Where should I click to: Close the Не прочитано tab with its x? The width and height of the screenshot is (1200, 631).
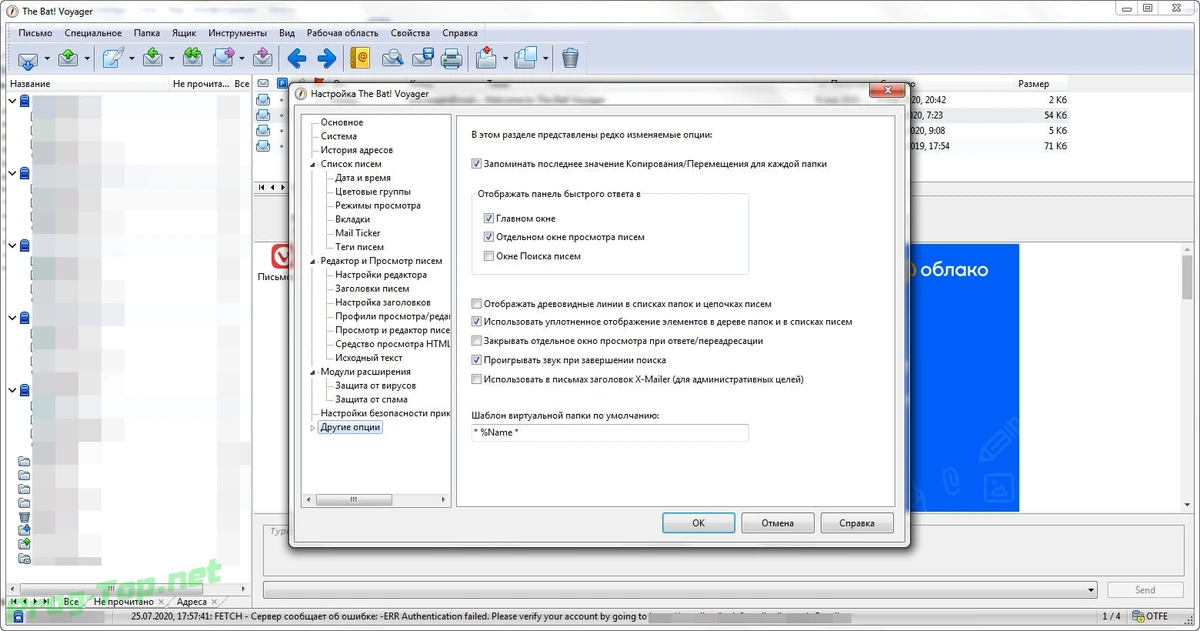pos(161,602)
